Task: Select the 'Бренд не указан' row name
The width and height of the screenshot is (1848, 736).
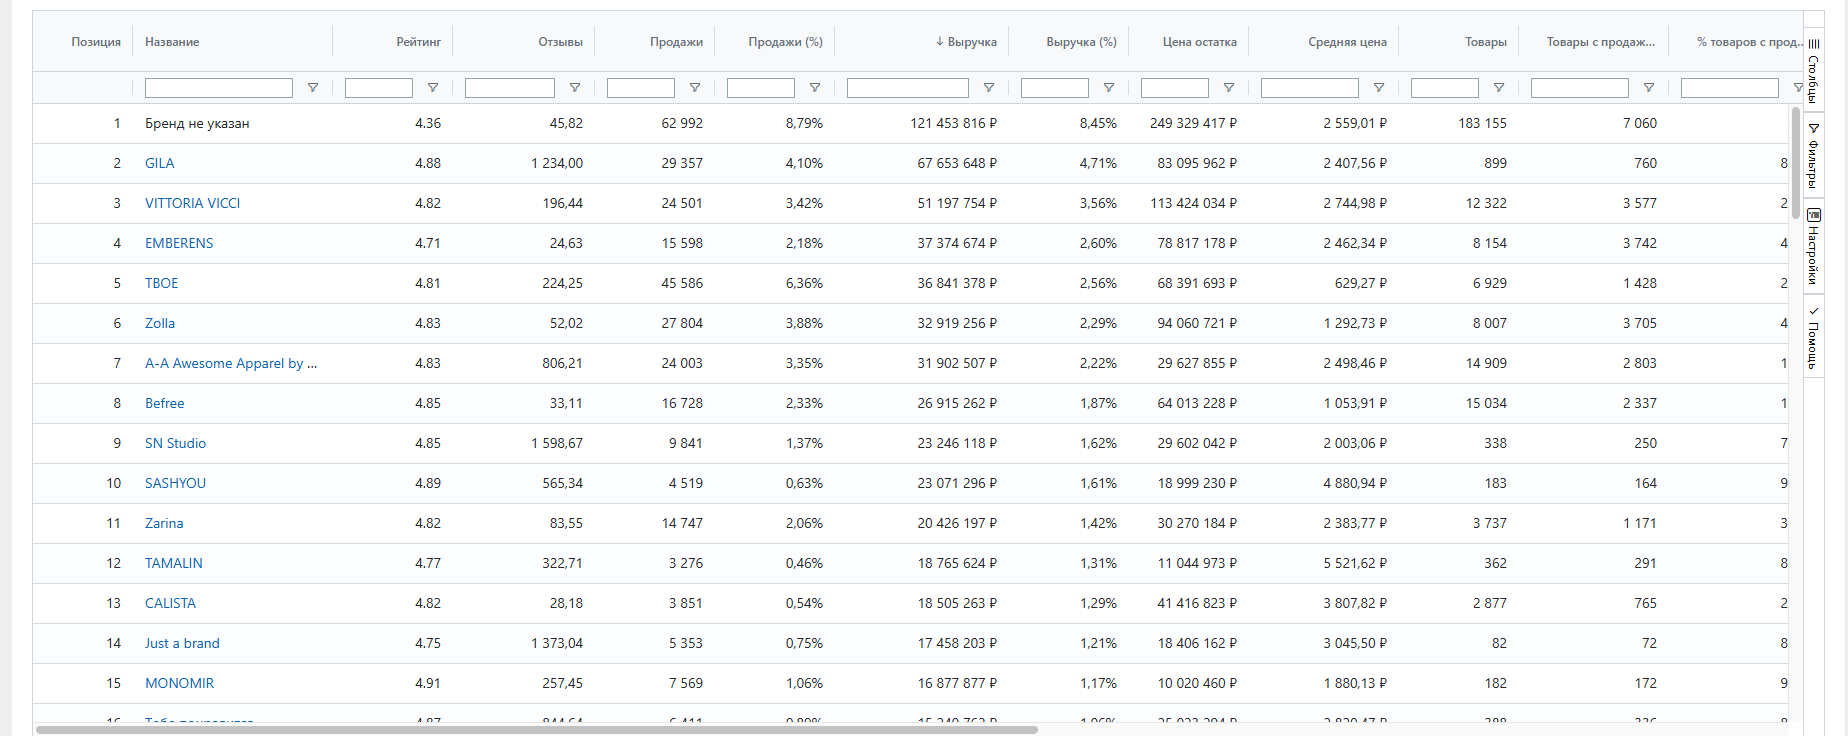Action: click(x=197, y=123)
